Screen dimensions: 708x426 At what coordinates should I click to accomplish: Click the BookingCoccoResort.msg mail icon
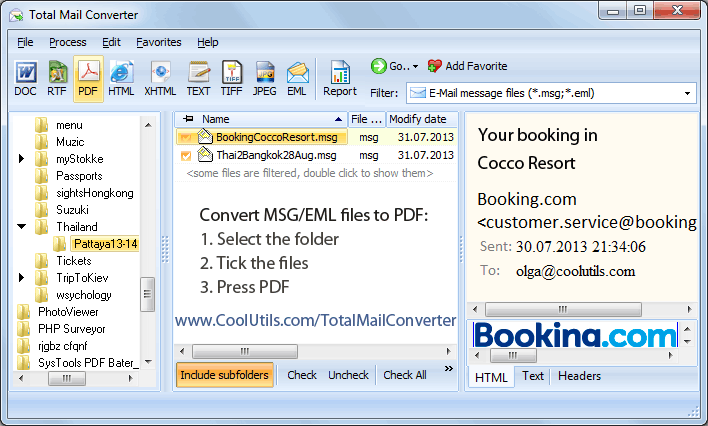tap(205, 136)
